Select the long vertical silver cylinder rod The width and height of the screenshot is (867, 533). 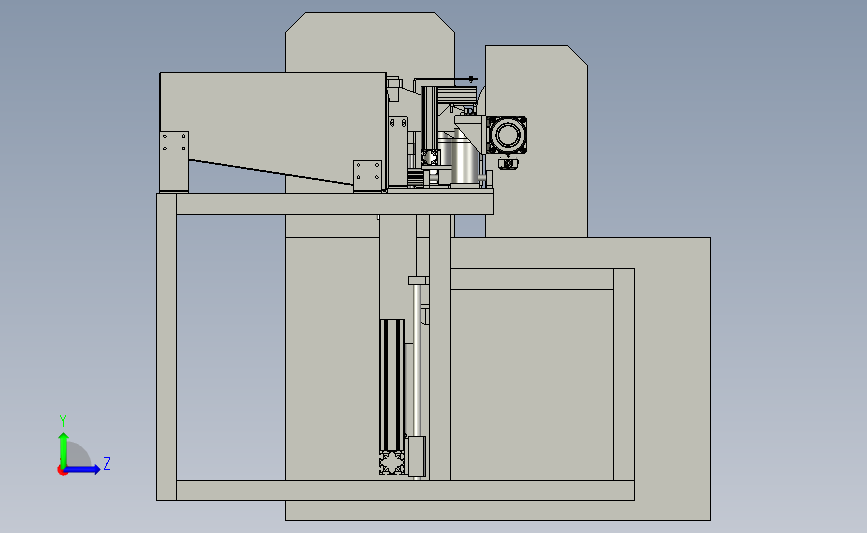pos(417,359)
